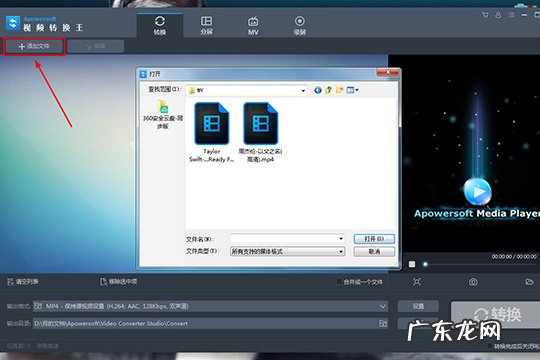Expand the Look in (查找范围) folder dropdown
540x360 pixels.
coord(303,91)
